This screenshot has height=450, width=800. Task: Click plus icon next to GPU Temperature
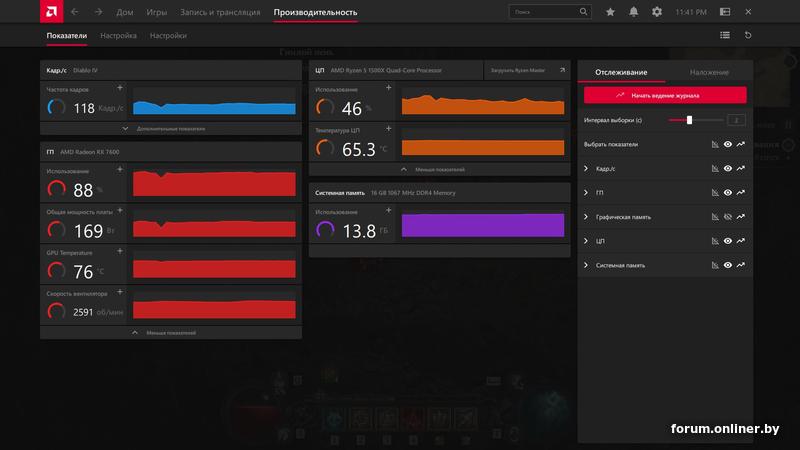(120, 251)
